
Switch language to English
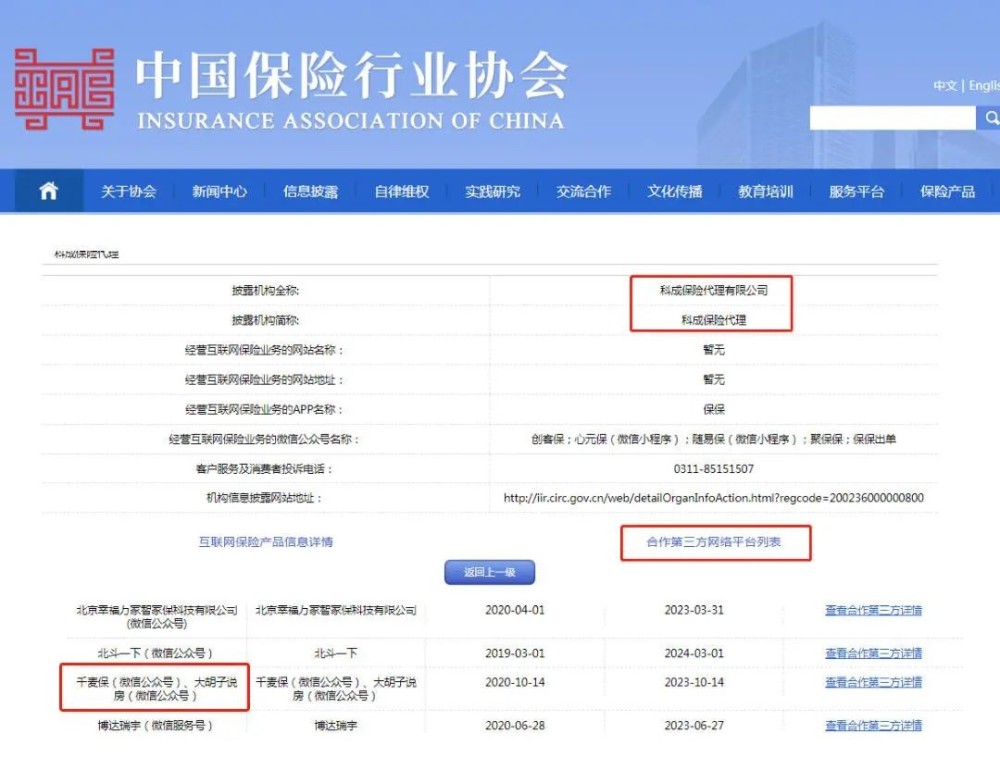click(984, 85)
